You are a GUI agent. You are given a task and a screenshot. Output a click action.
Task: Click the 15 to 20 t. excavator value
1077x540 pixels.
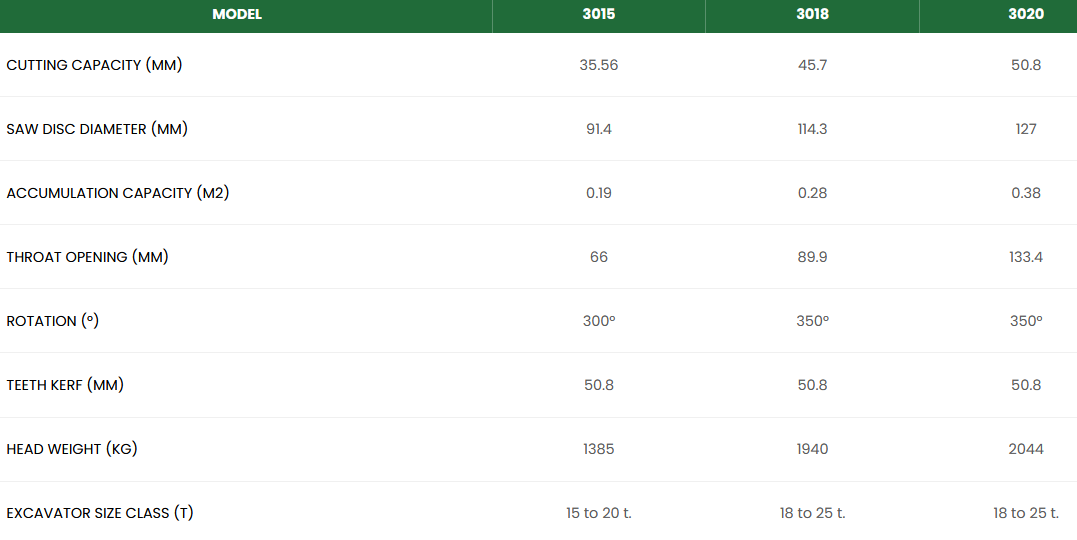(x=599, y=513)
